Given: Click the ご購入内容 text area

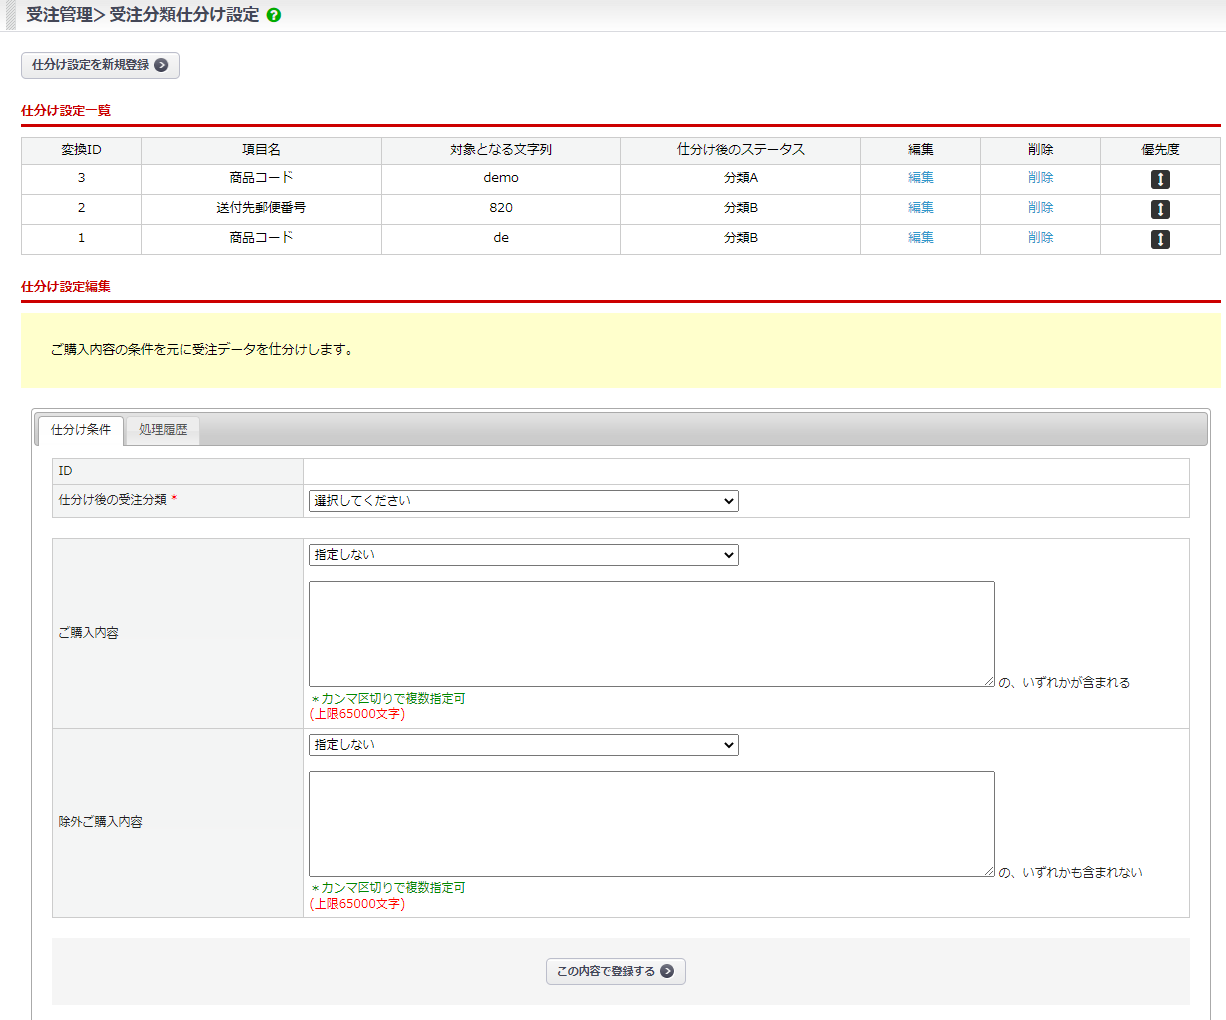Looking at the screenshot, I should tap(651, 634).
